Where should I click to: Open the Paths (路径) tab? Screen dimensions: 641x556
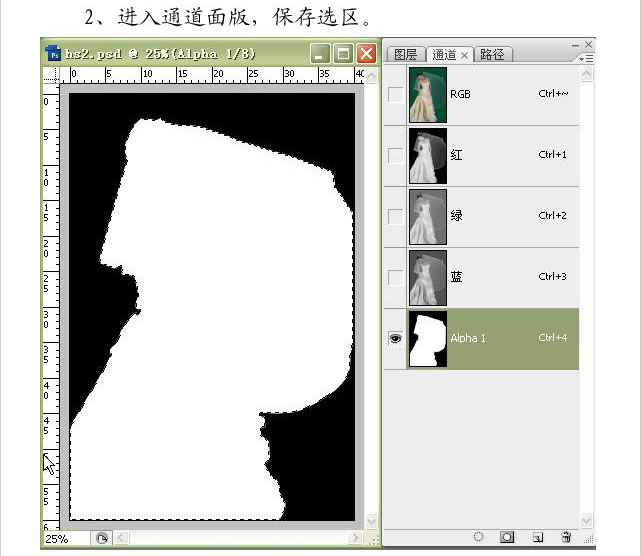point(492,54)
